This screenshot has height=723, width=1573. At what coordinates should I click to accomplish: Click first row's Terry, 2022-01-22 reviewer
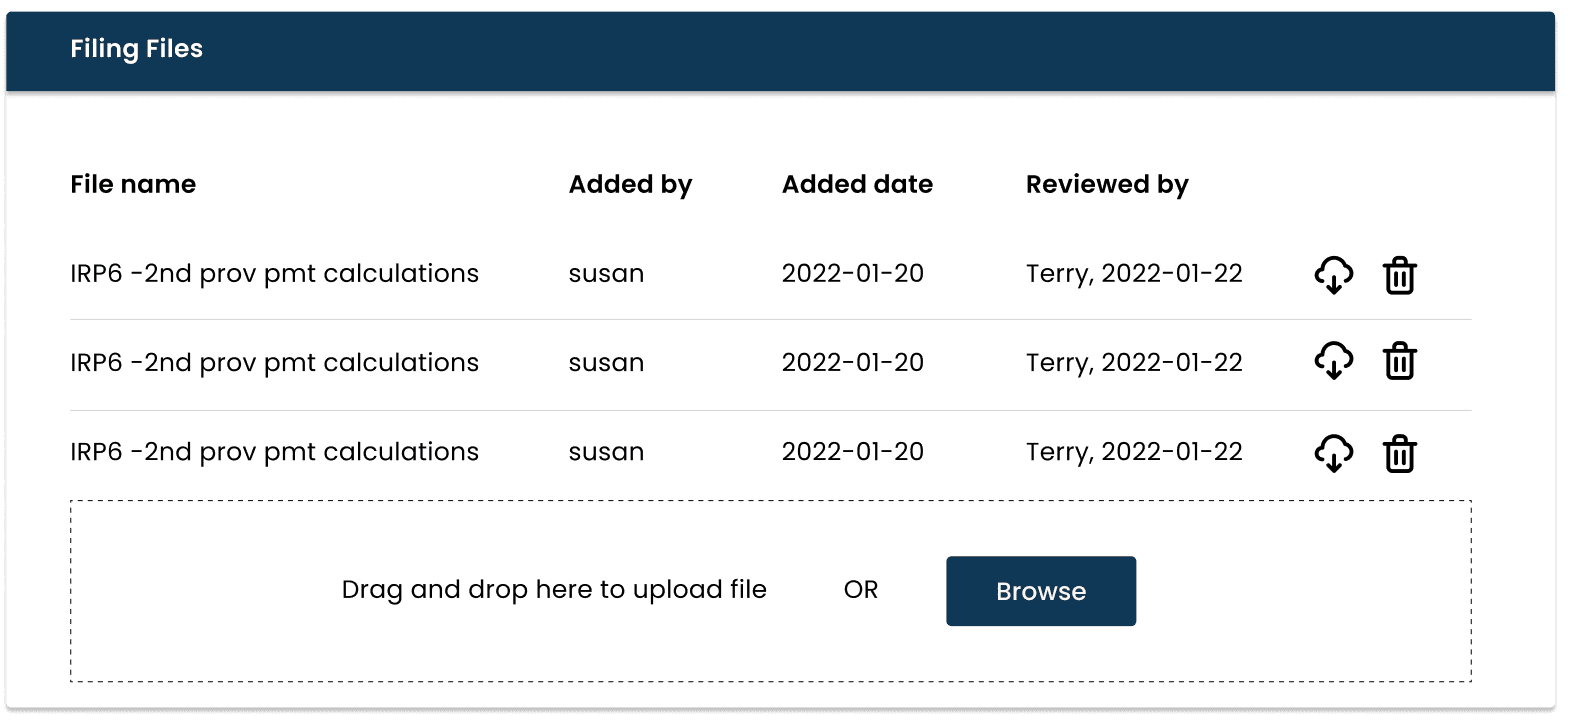click(x=1134, y=274)
